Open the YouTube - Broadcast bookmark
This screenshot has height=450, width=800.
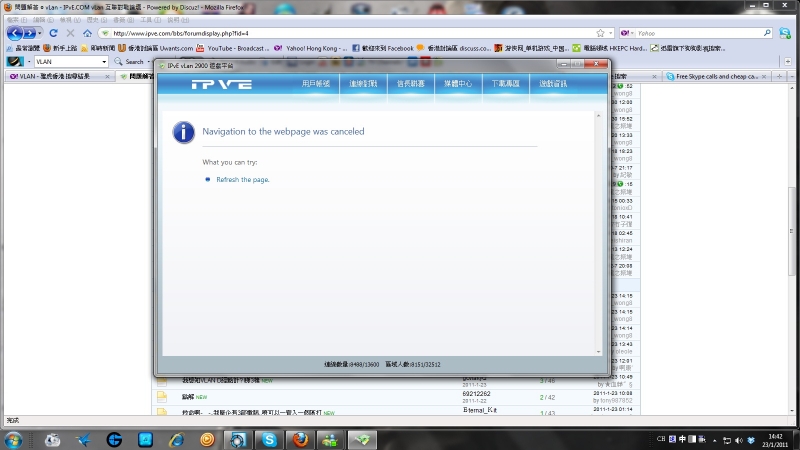click(233, 48)
